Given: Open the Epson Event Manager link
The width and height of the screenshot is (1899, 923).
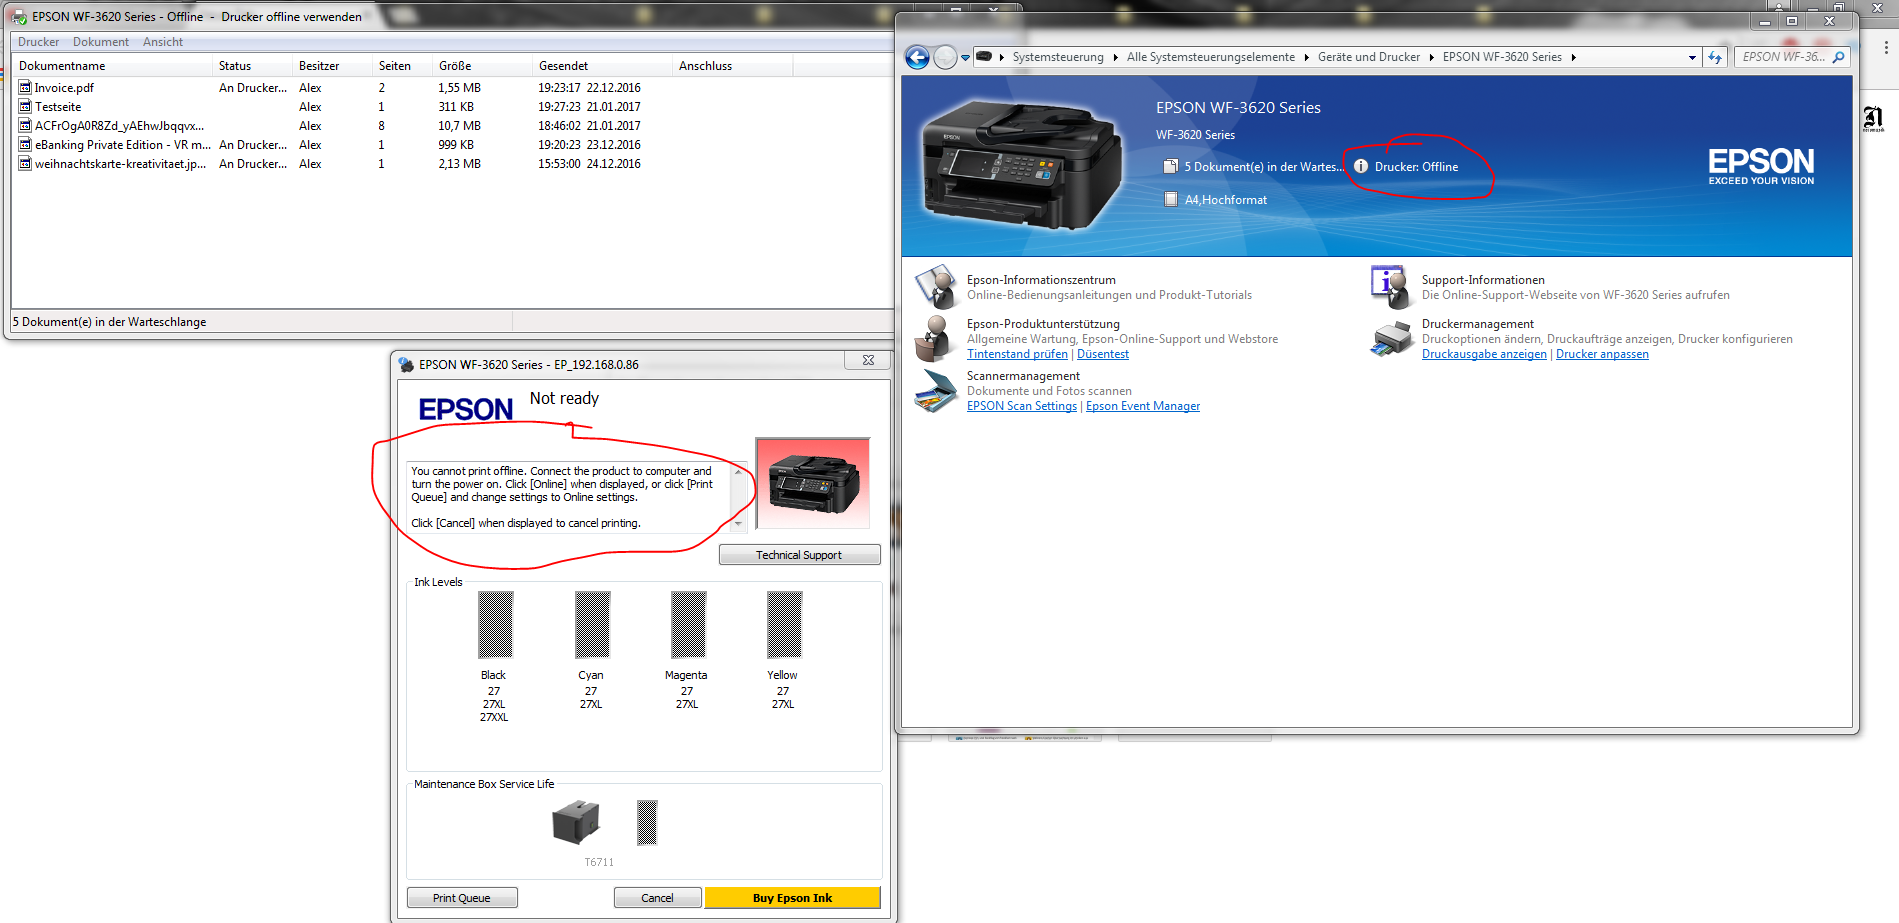Looking at the screenshot, I should point(1143,406).
